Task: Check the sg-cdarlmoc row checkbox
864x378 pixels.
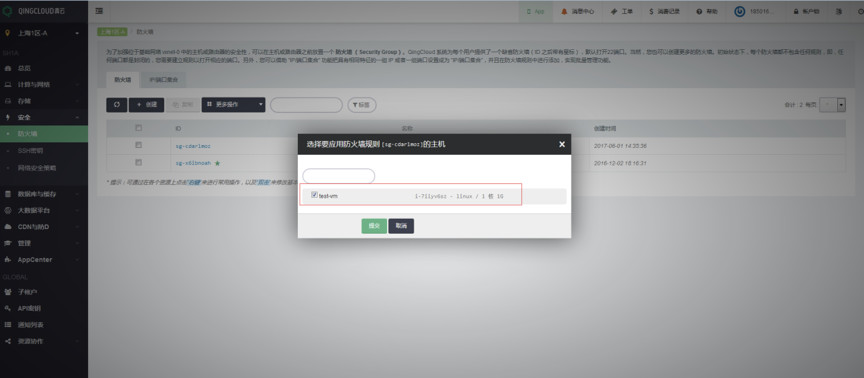Action: click(x=138, y=145)
